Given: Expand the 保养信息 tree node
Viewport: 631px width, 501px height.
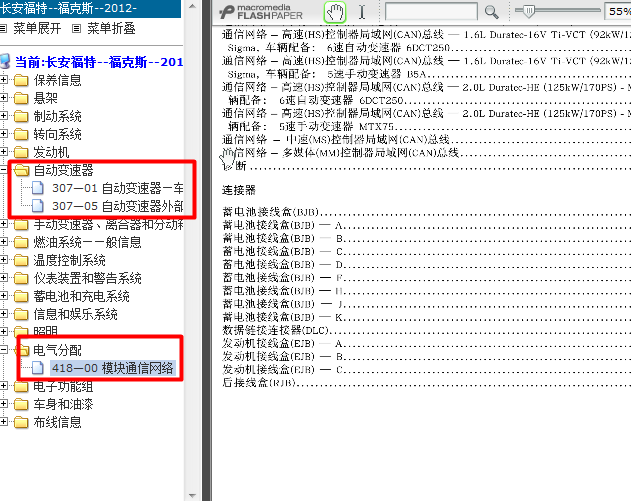Looking at the screenshot, I should [x=3, y=80].
